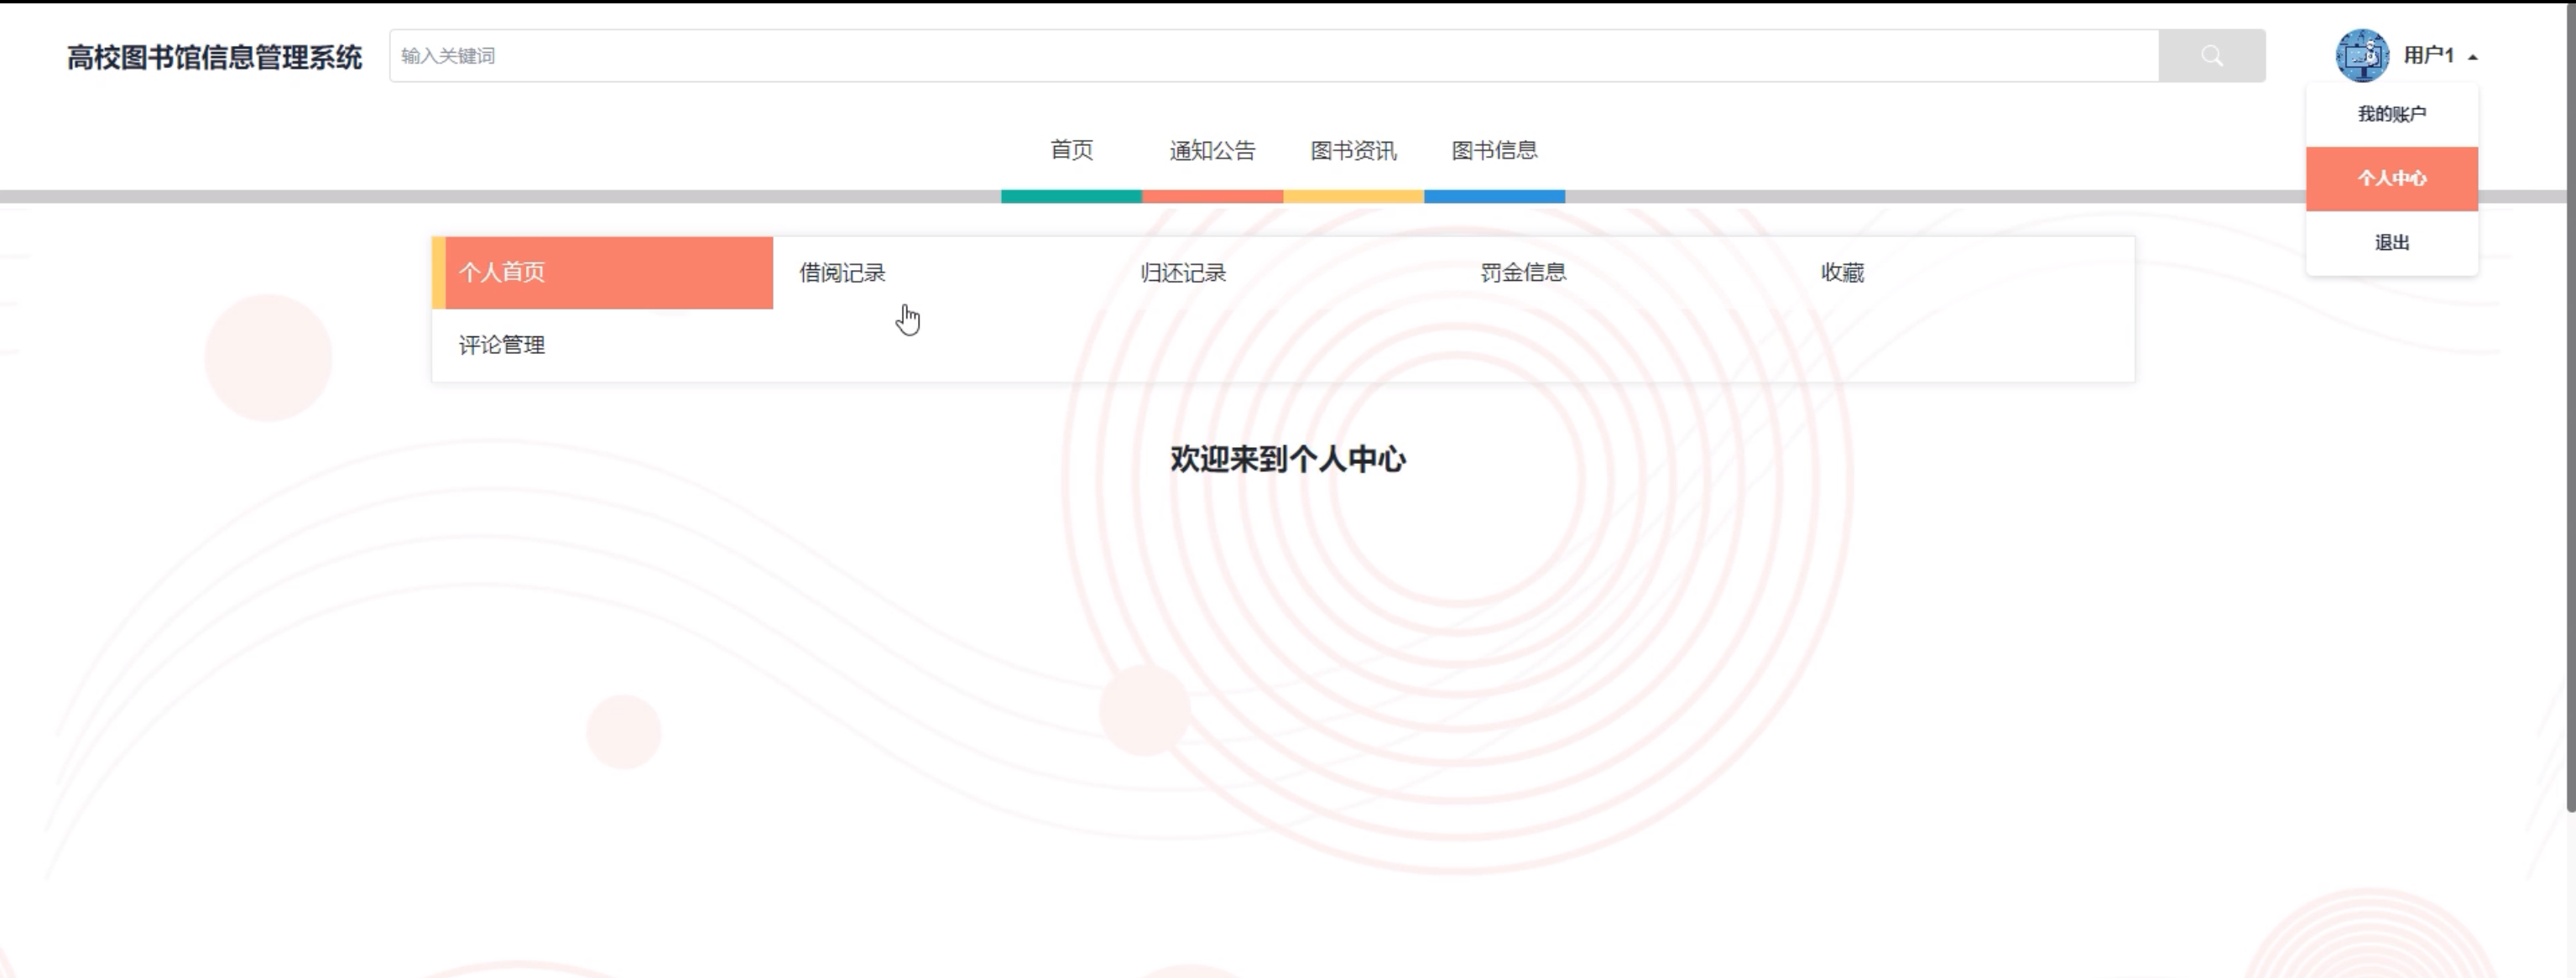Click the search magnifier icon button
The height and width of the screenshot is (978, 2576).
(x=2211, y=56)
